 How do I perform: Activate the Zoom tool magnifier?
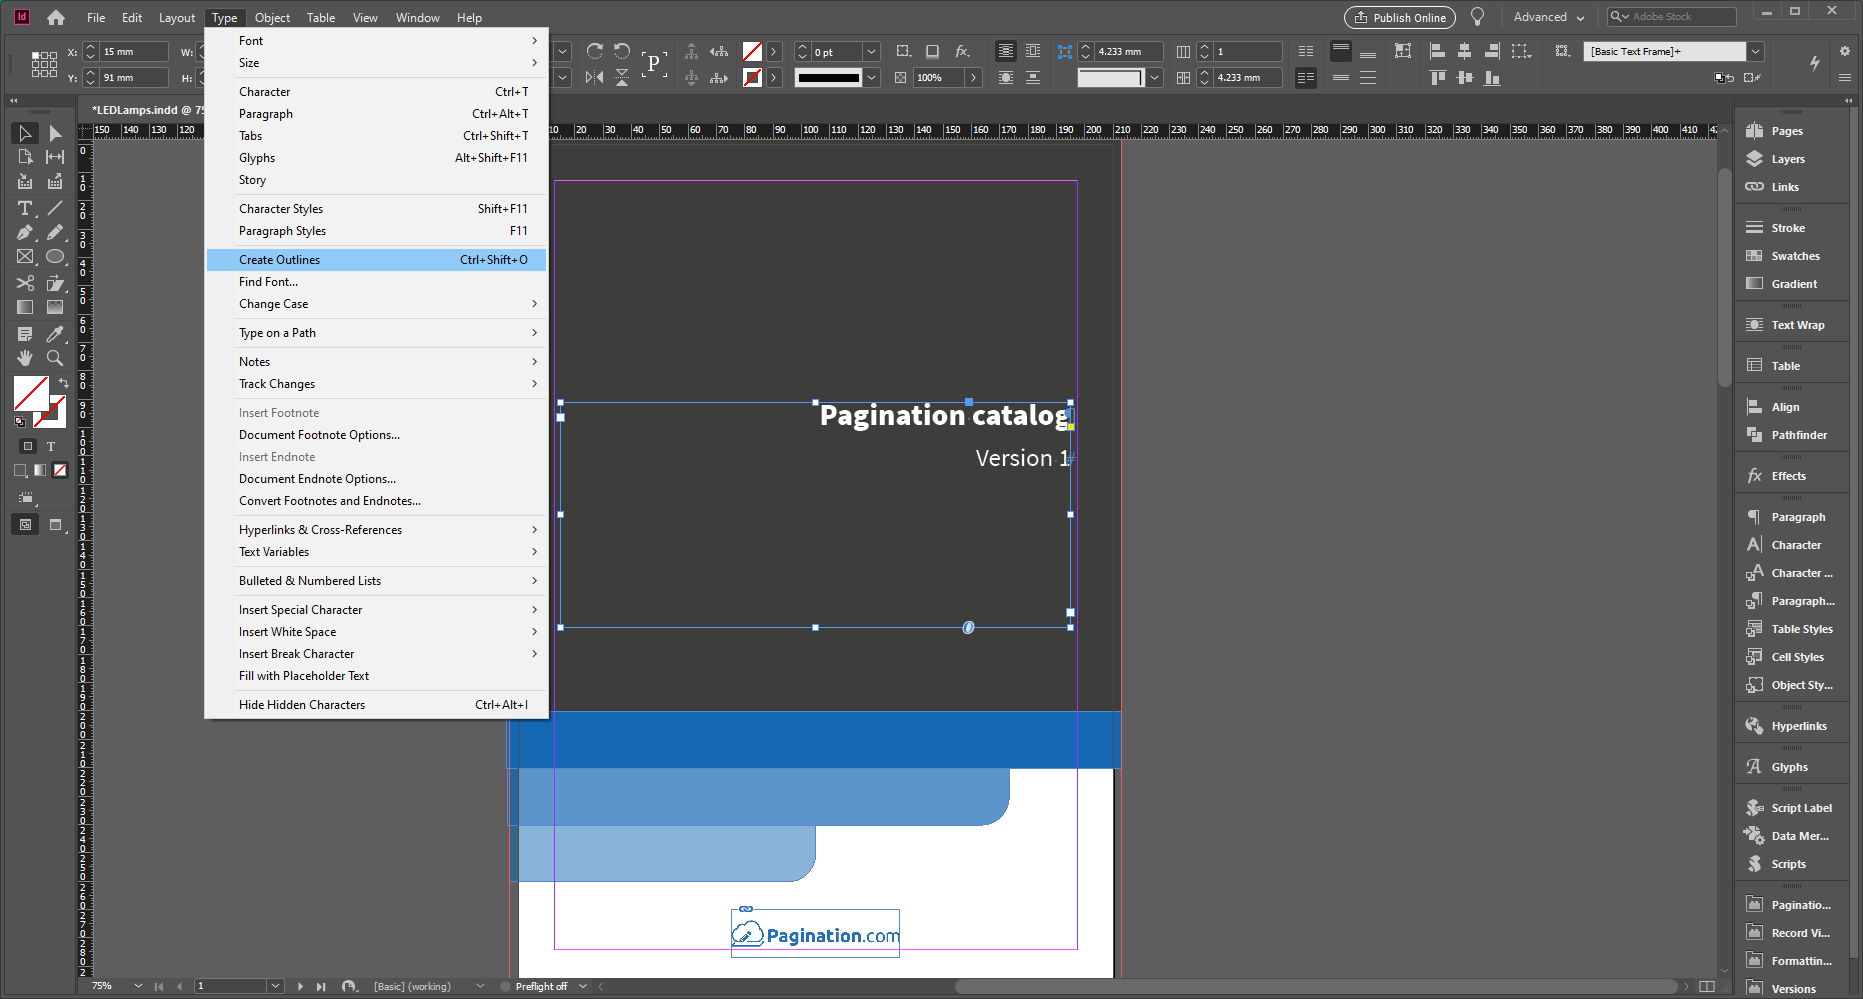55,358
